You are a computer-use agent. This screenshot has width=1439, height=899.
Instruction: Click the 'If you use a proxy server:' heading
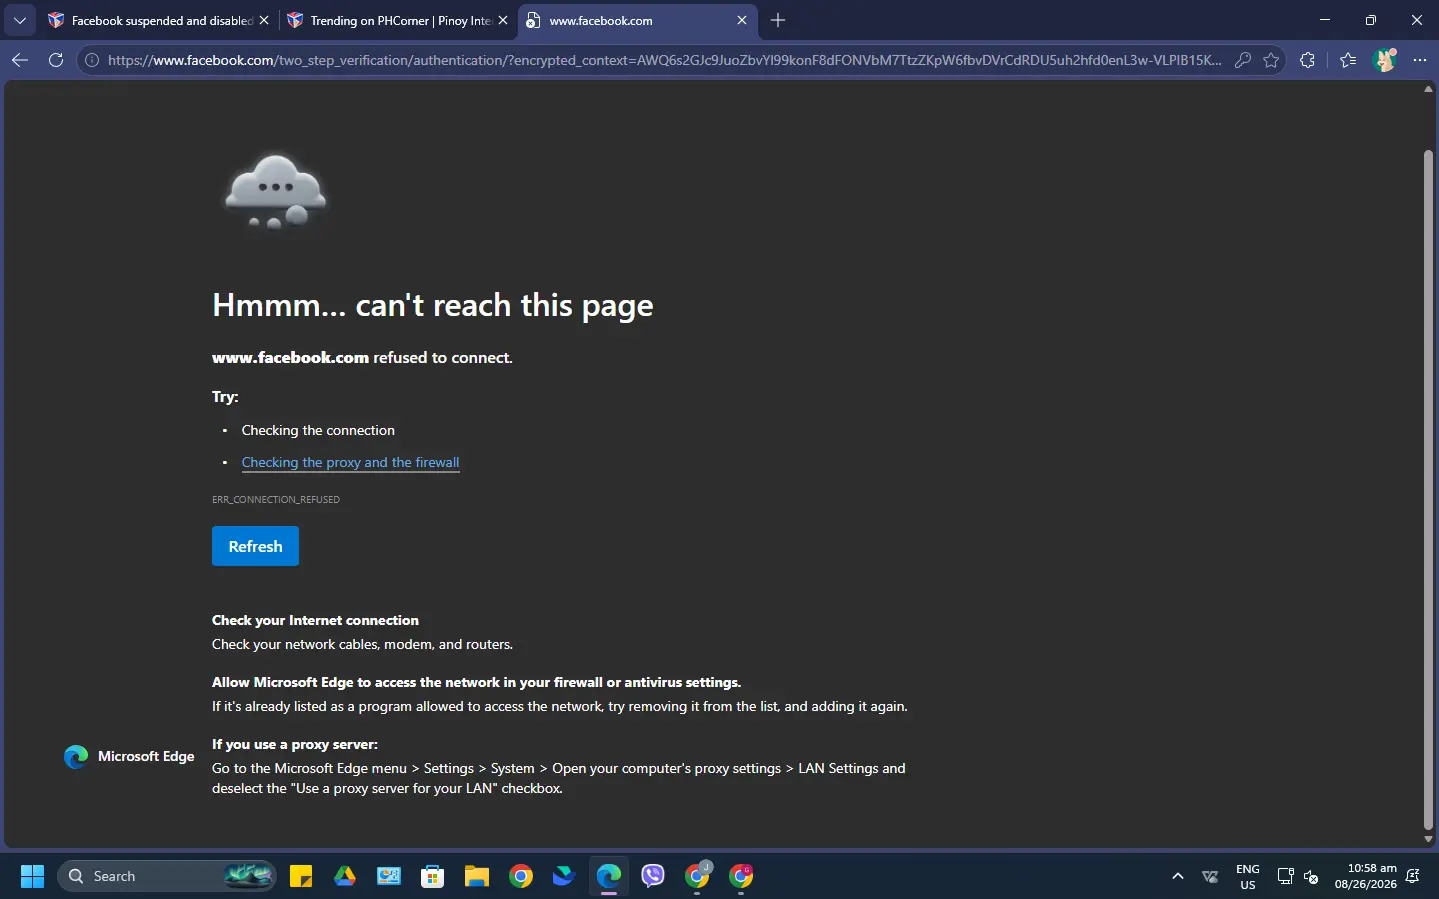pos(295,744)
